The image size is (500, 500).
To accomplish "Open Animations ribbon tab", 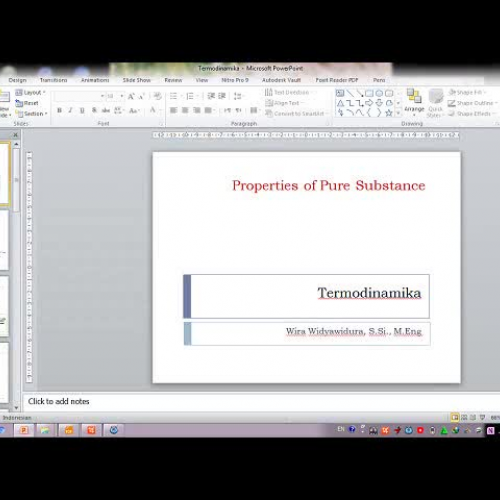I will tap(95, 80).
